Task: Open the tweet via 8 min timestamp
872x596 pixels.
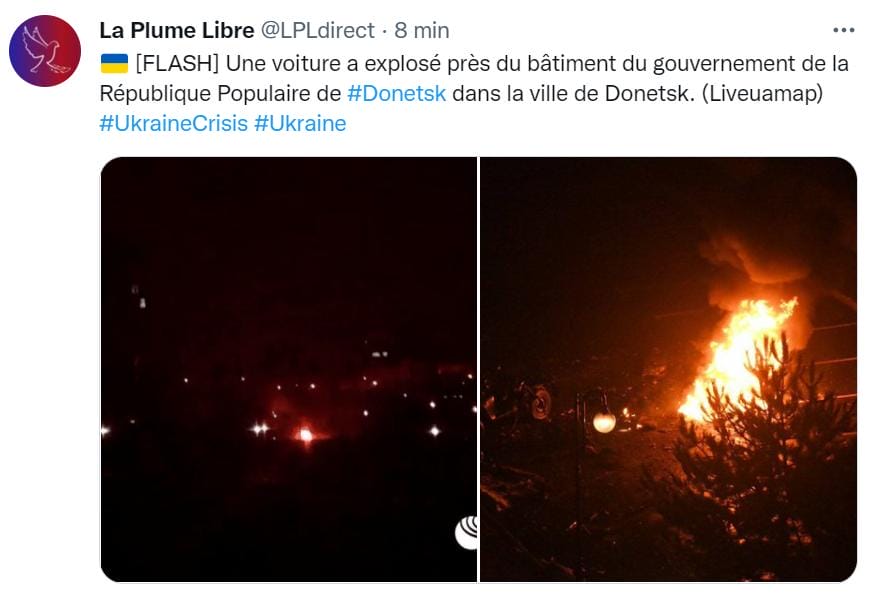Action: (422, 31)
